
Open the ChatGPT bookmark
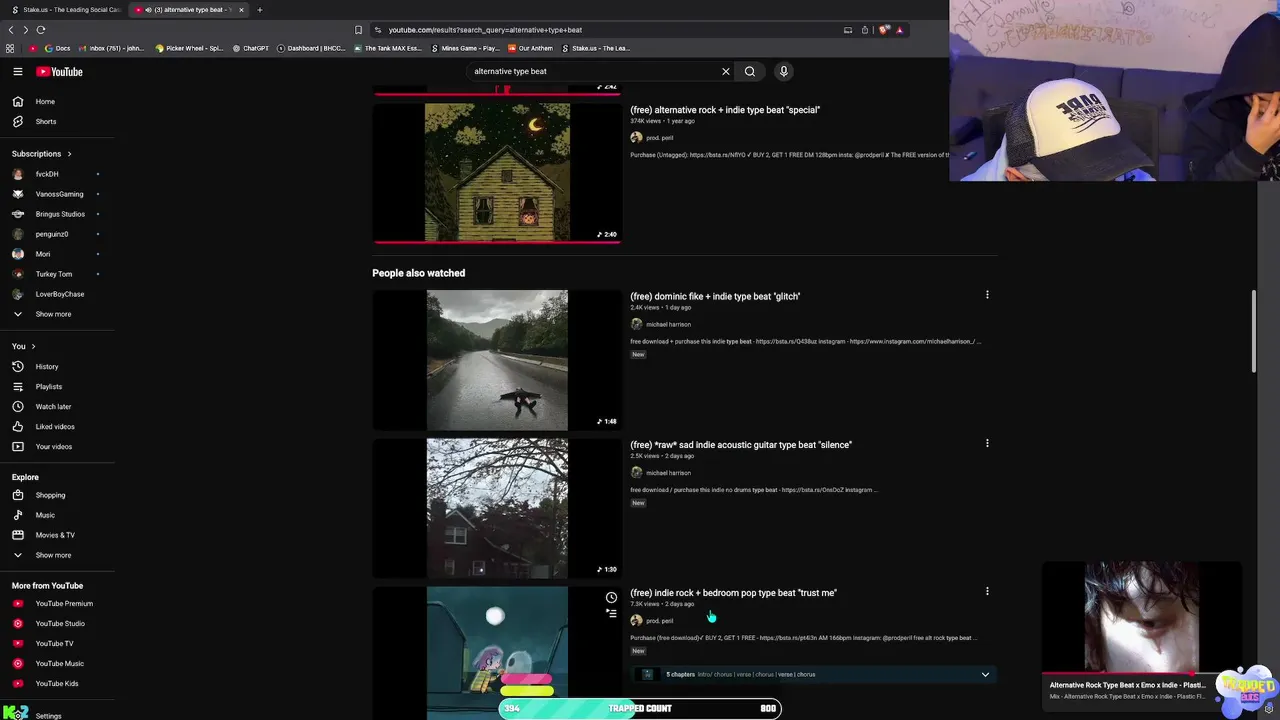(x=251, y=48)
